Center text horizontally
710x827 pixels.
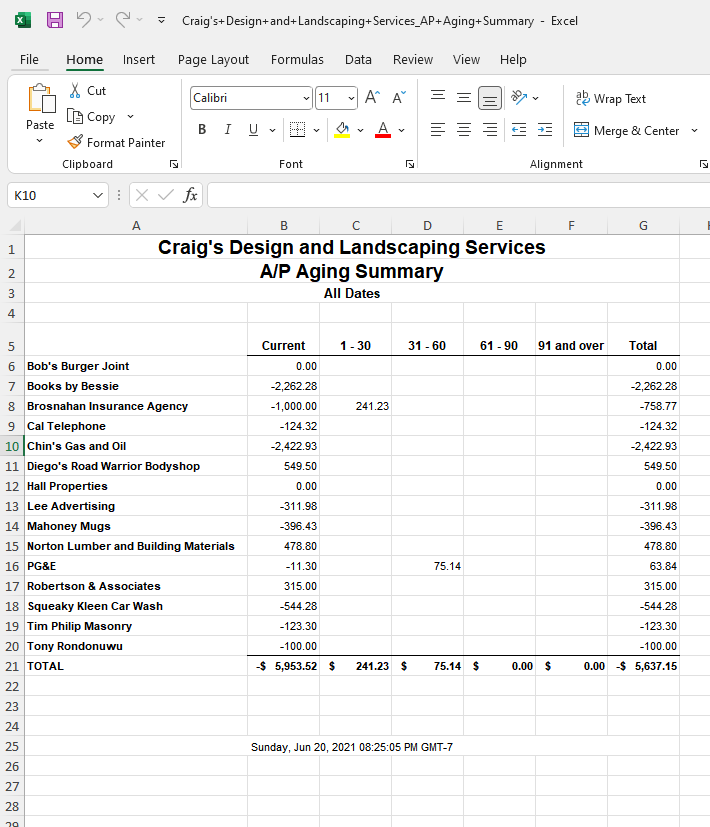coord(464,130)
